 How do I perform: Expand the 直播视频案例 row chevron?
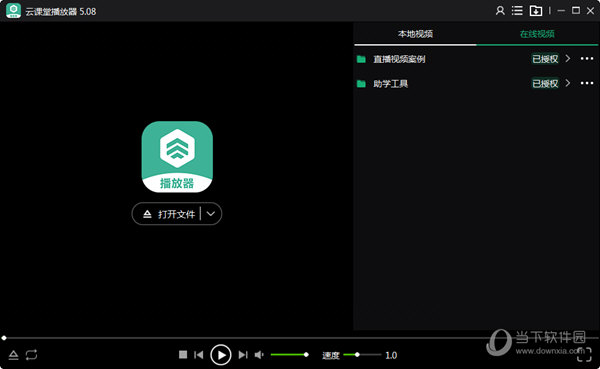click(x=568, y=59)
